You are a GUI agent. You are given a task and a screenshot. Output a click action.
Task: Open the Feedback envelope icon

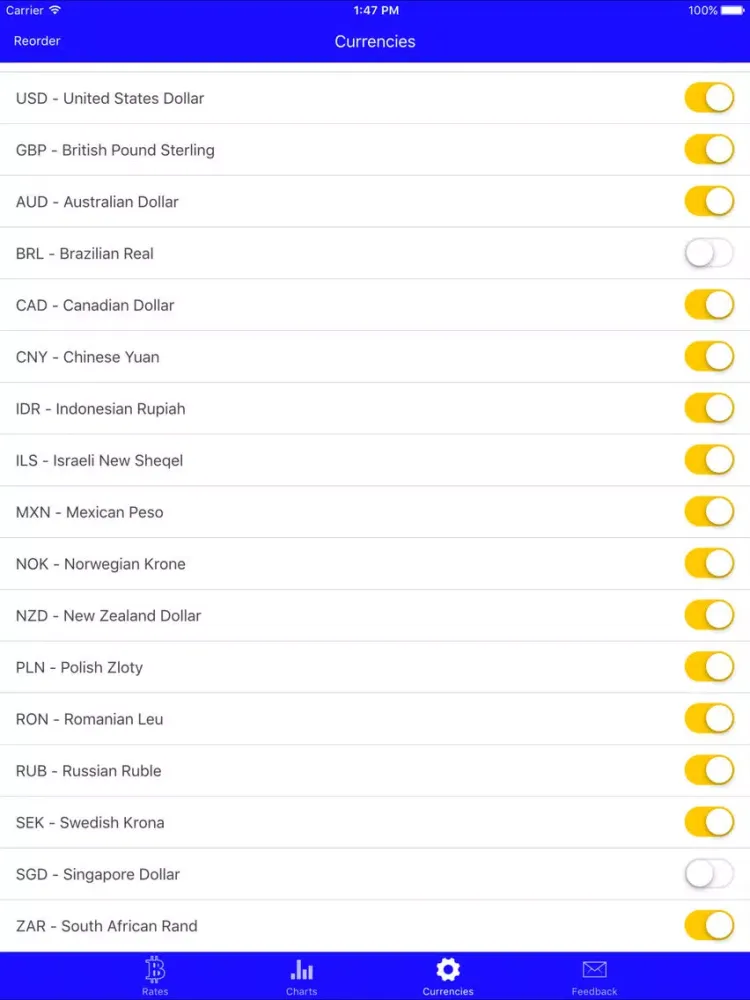click(595, 969)
